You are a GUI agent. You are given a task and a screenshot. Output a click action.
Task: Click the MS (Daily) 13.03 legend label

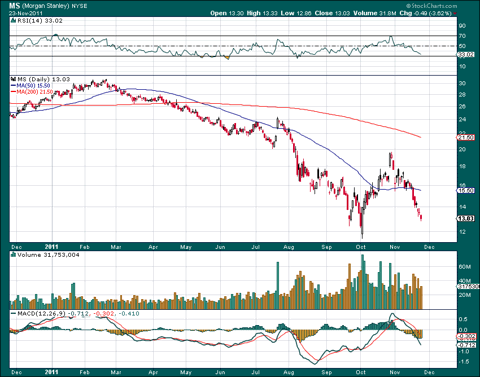pos(44,79)
